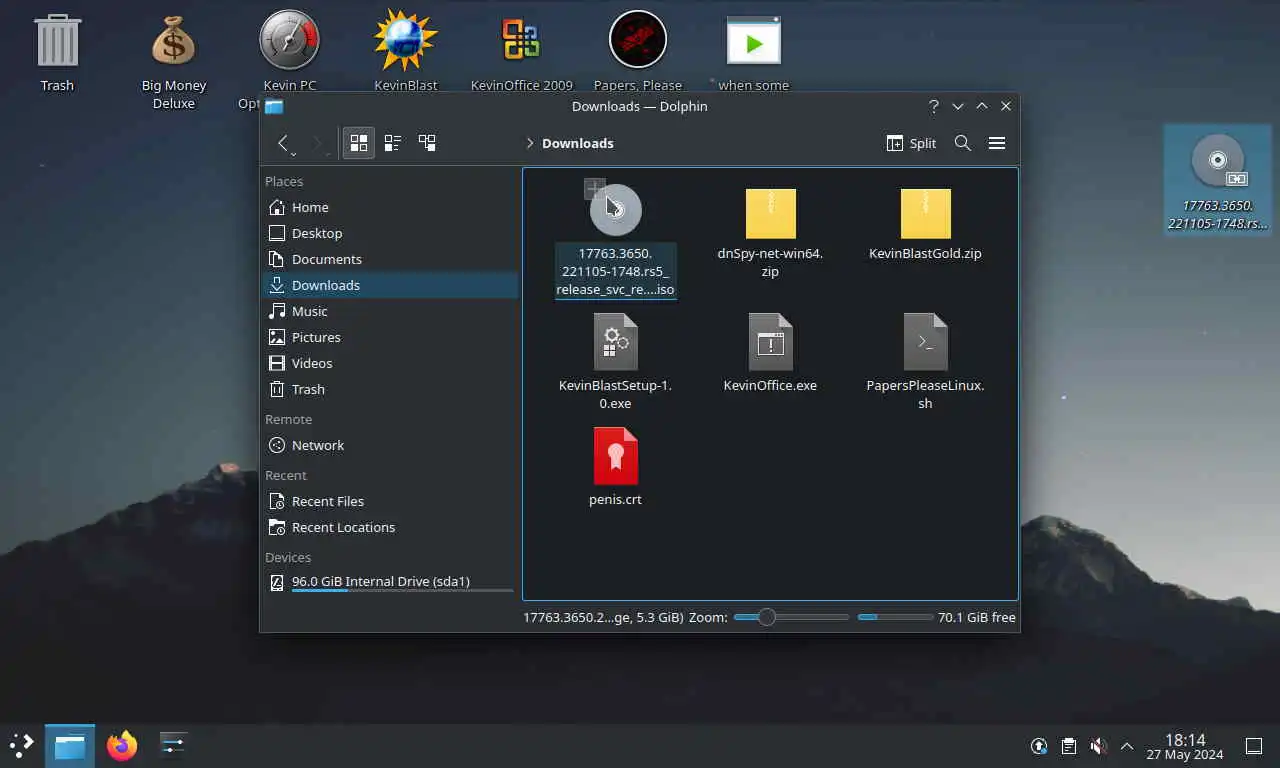Switch to Compact view mode
This screenshot has width=1280, height=768.
(393, 143)
